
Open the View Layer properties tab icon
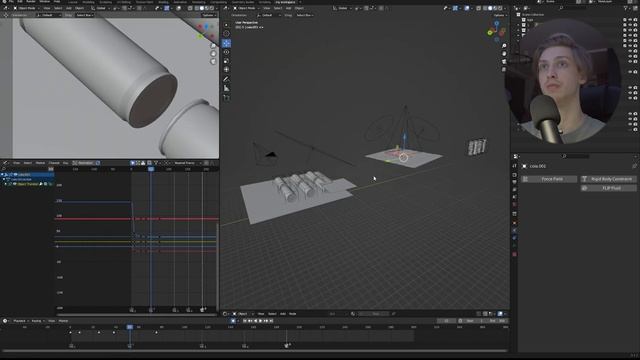coord(515,190)
